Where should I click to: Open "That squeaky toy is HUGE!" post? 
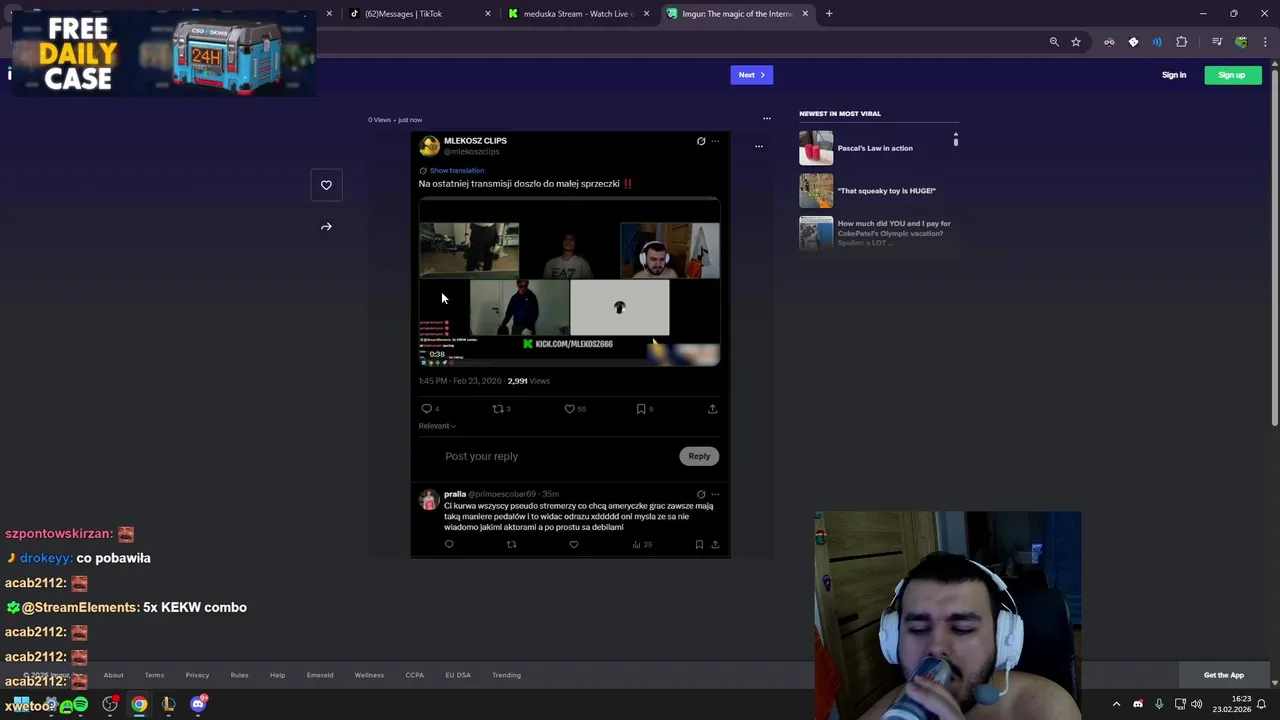pyautogui.click(x=886, y=191)
